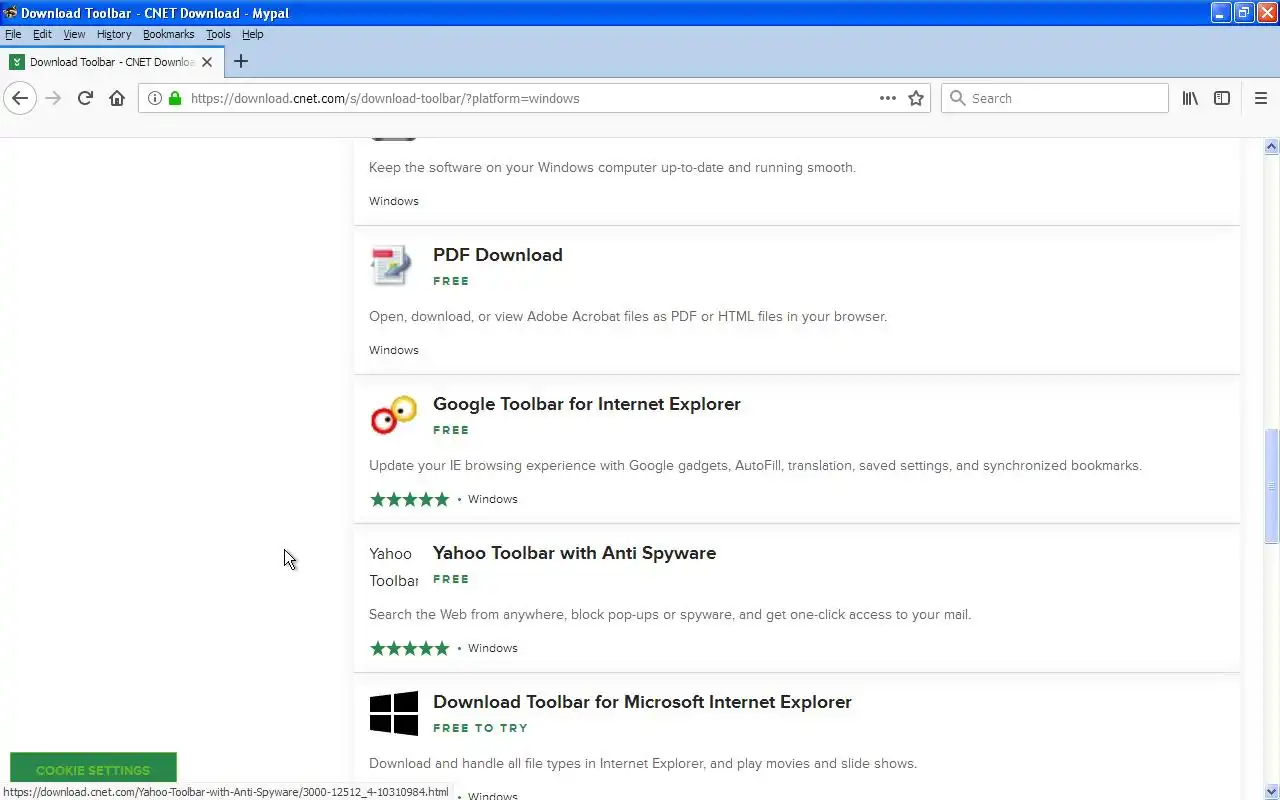This screenshot has width=1280, height=800.
Task: Open Google Toolbar for Internet Explorer listing
Action: point(587,404)
